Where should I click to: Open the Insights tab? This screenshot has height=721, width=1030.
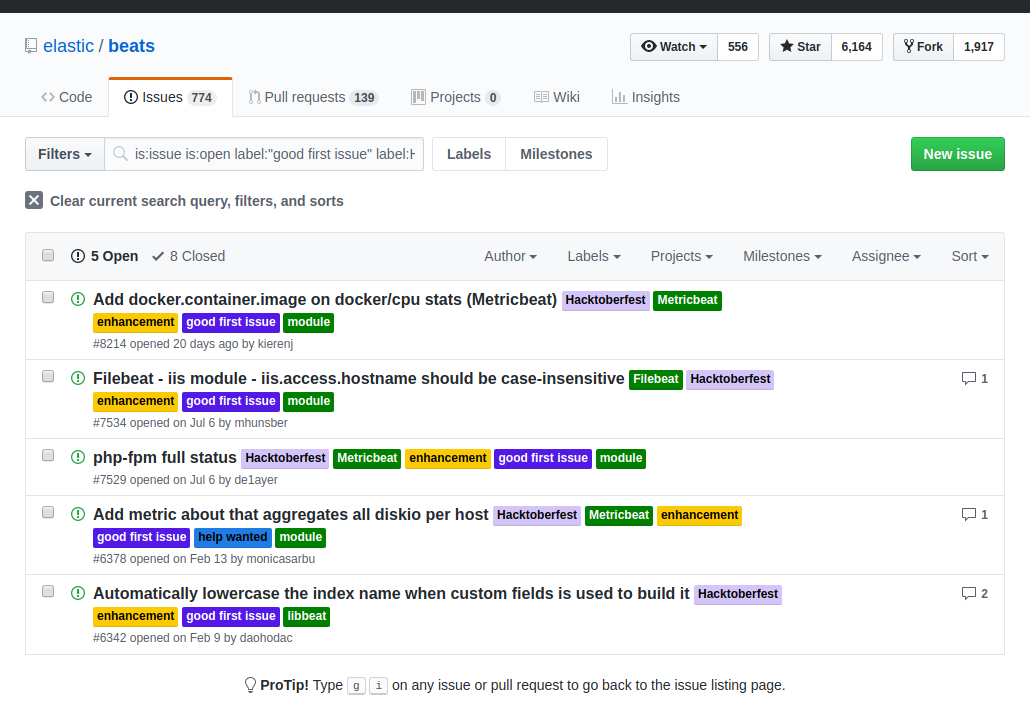[646, 97]
